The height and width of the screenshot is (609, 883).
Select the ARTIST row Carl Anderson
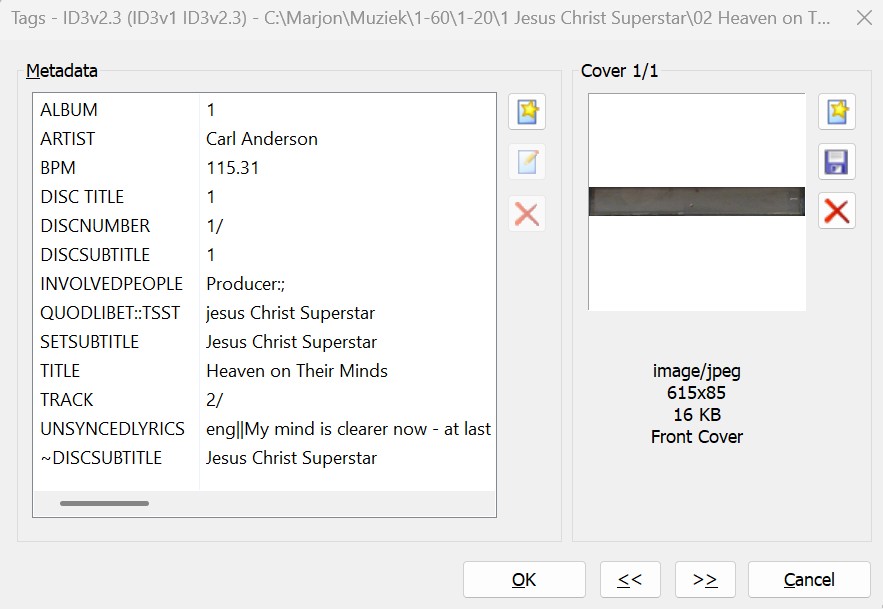[261, 139]
